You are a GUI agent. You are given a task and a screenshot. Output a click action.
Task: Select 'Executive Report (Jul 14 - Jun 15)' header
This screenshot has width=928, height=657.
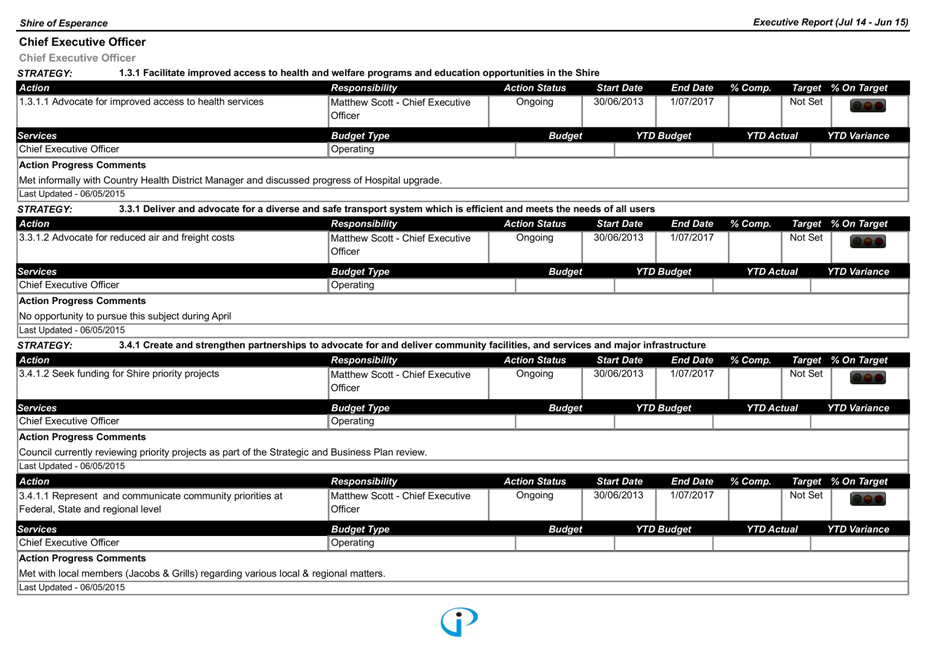coord(830,22)
